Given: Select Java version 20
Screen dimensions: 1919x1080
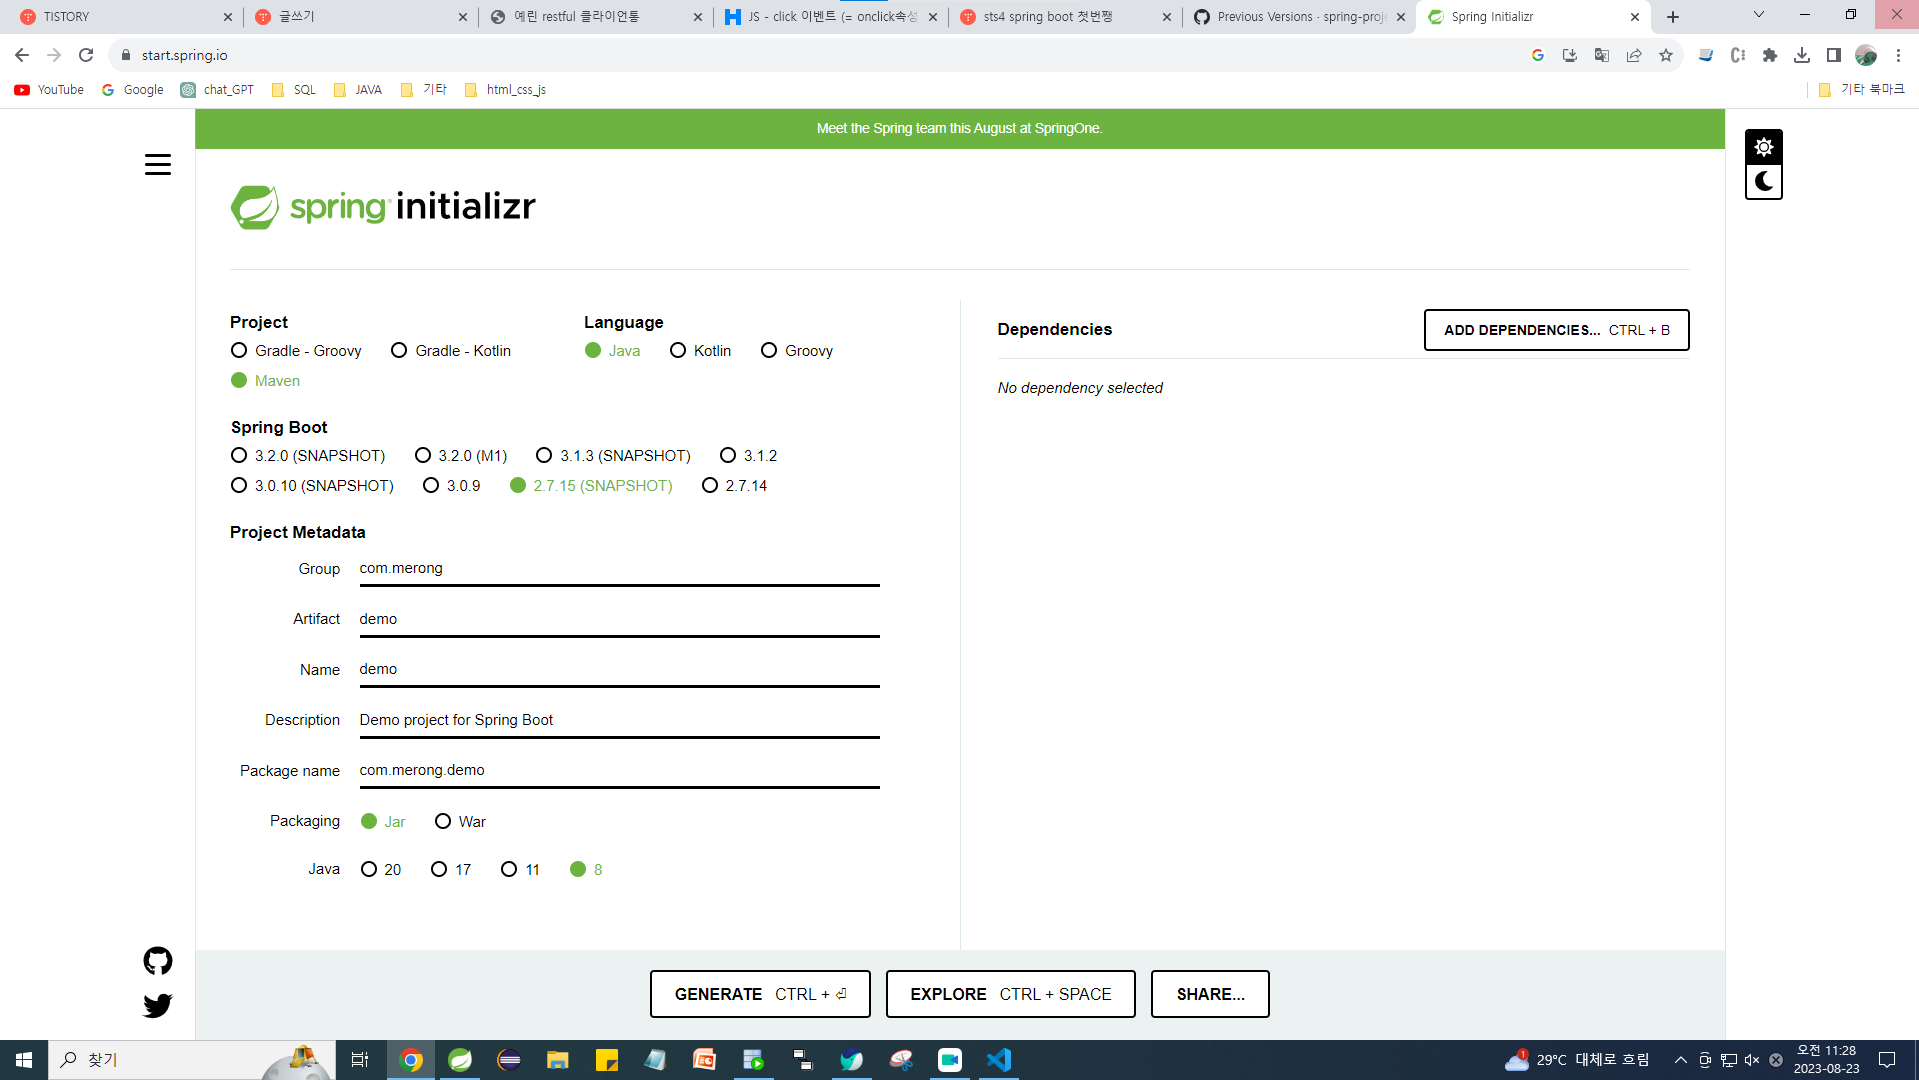Looking at the screenshot, I should [381, 870].
